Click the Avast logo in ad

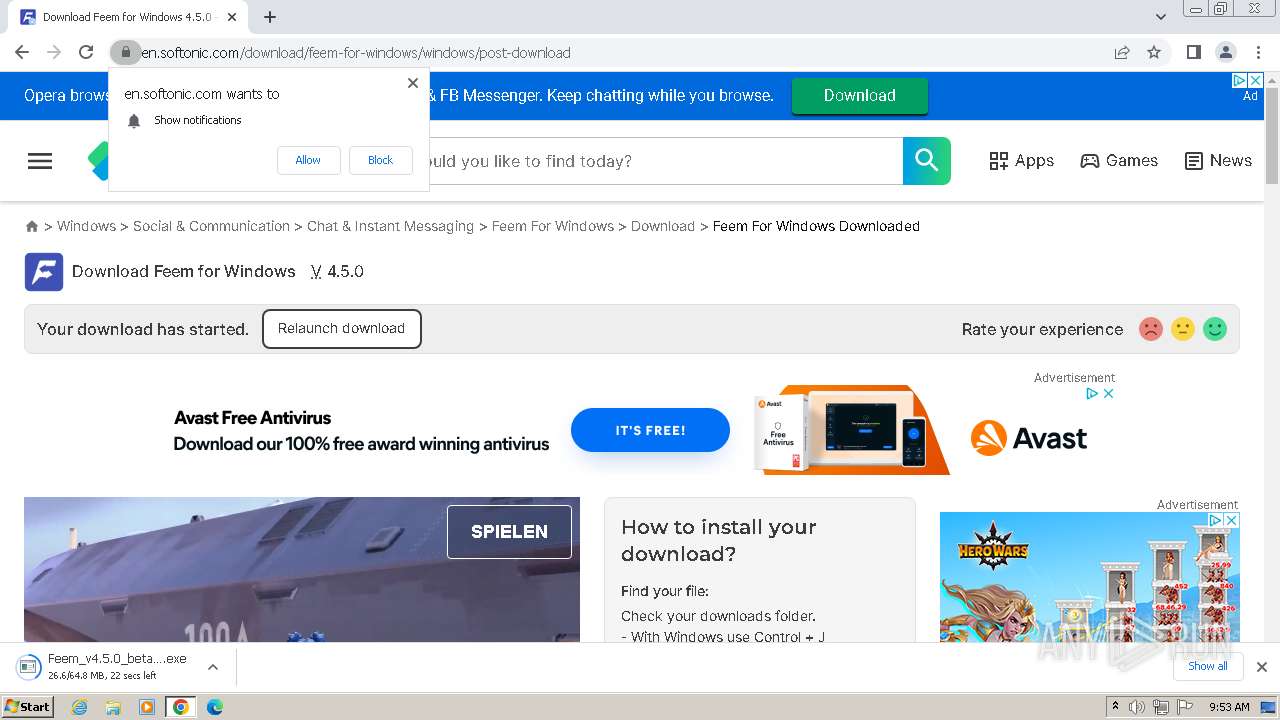point(1029,438)
